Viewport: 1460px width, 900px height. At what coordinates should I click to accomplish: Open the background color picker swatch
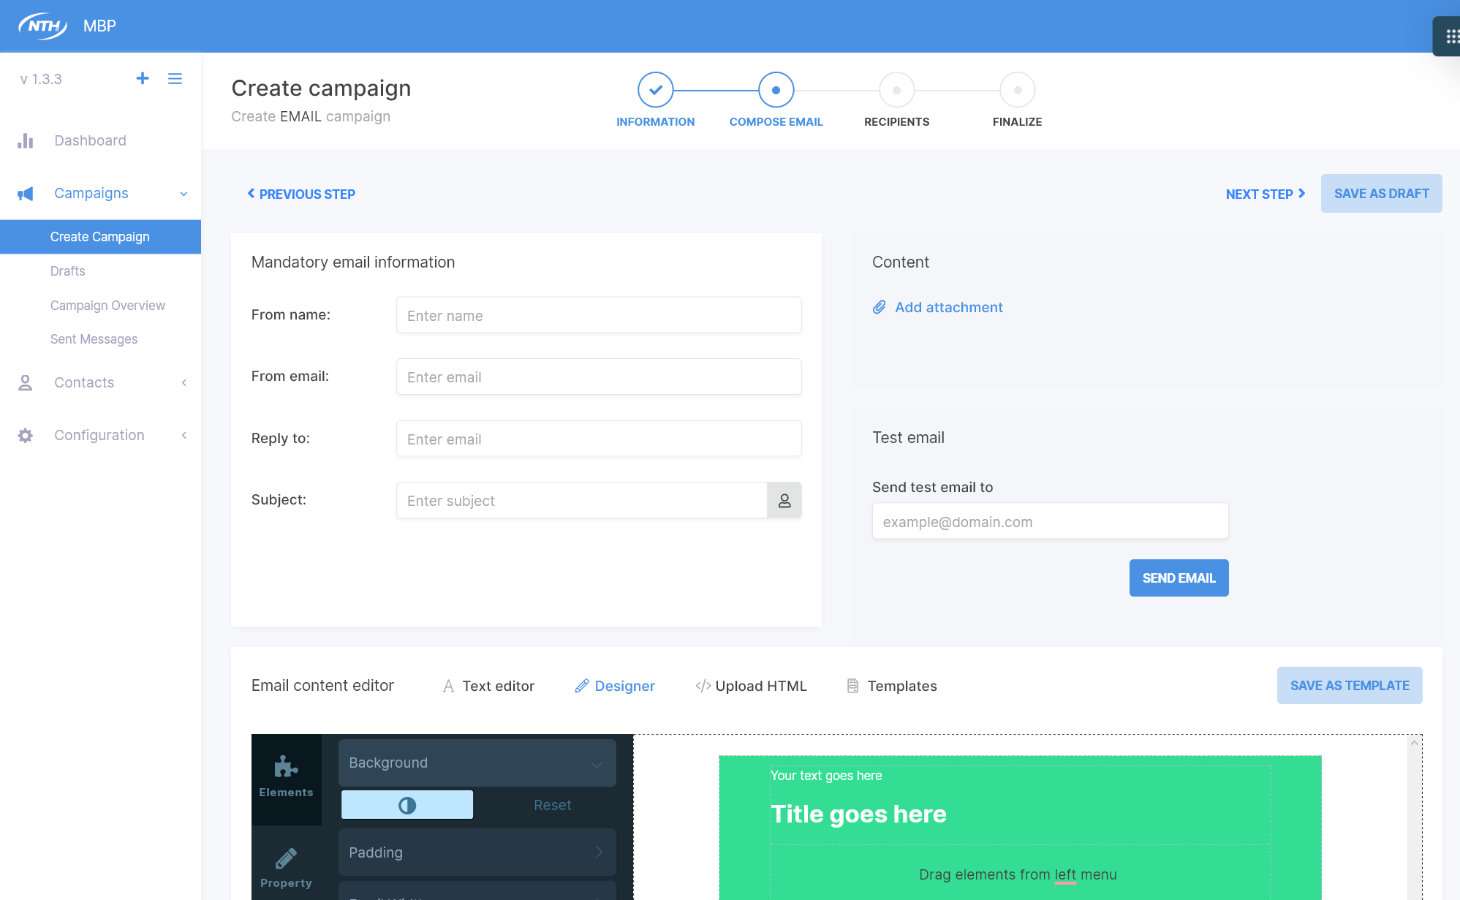[407, 804]
